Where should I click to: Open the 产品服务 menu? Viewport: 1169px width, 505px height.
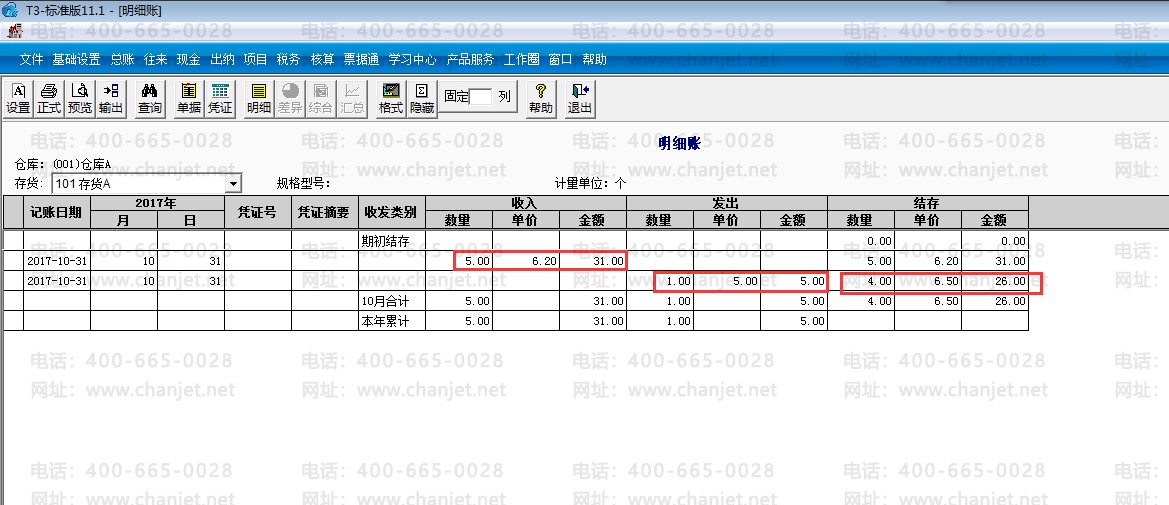[x=470, y=60]
